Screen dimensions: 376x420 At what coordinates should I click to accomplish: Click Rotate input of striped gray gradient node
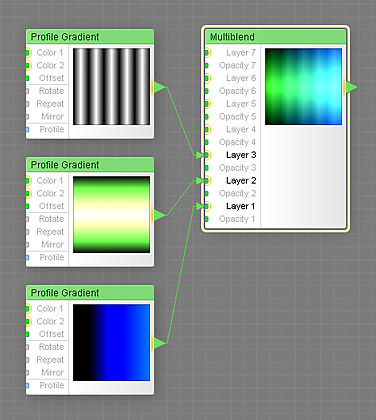(28, 91)
